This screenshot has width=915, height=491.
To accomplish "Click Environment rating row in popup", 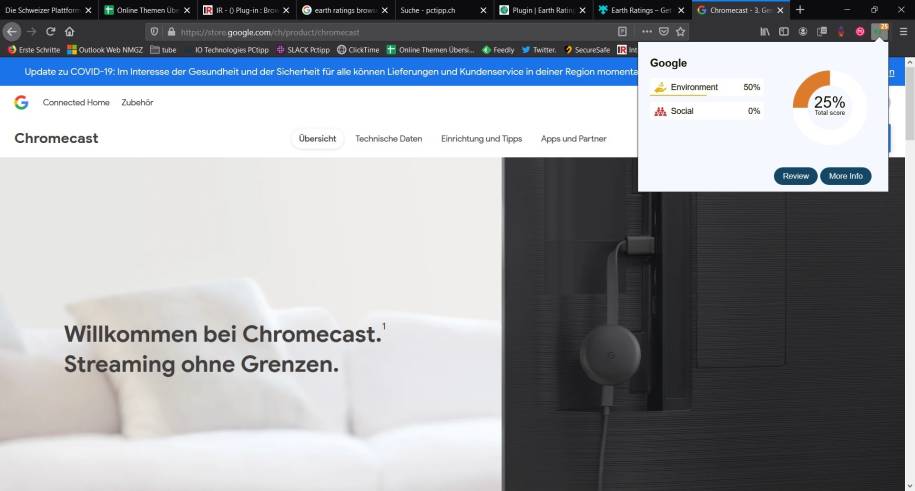I will [x=707, y=87].
